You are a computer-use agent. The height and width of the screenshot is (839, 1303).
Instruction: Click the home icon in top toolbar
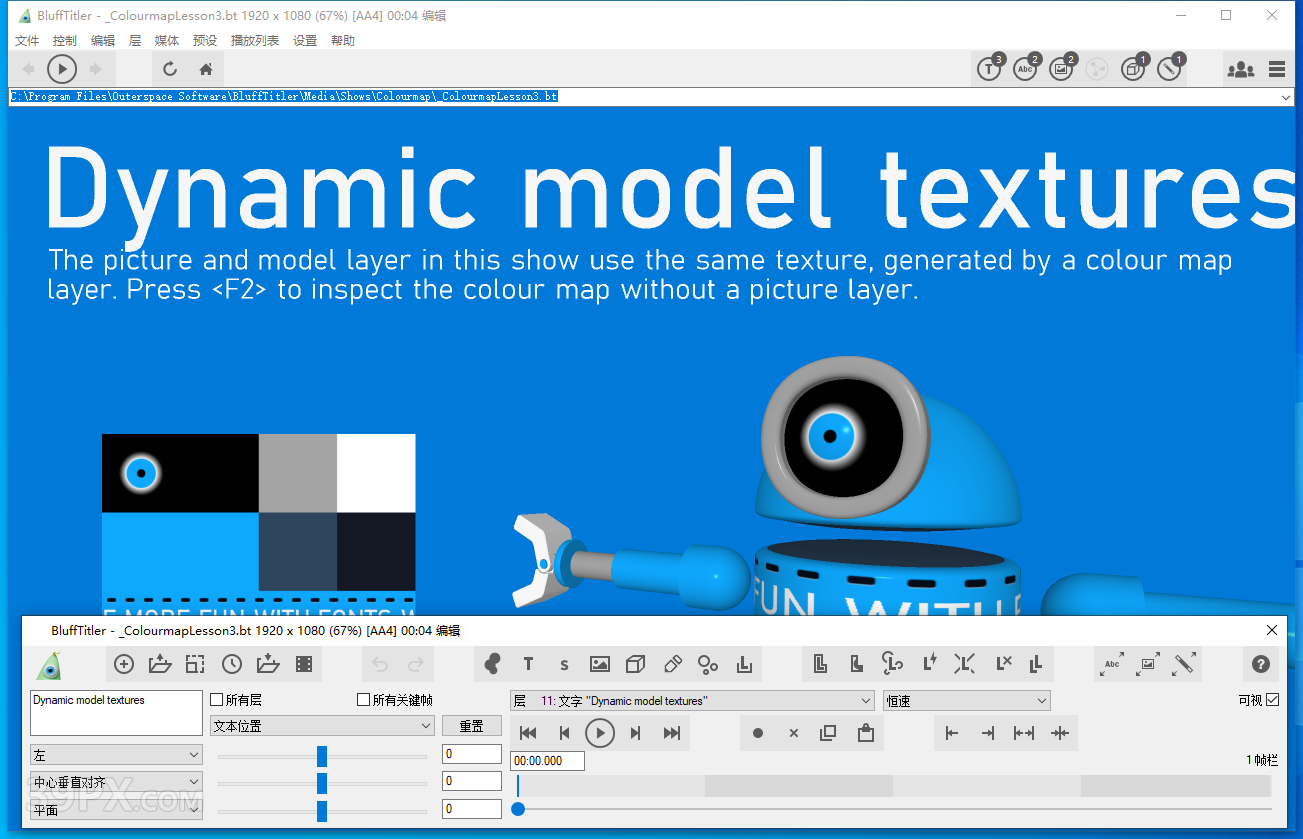pyautogui.click(x=206, y=69)
